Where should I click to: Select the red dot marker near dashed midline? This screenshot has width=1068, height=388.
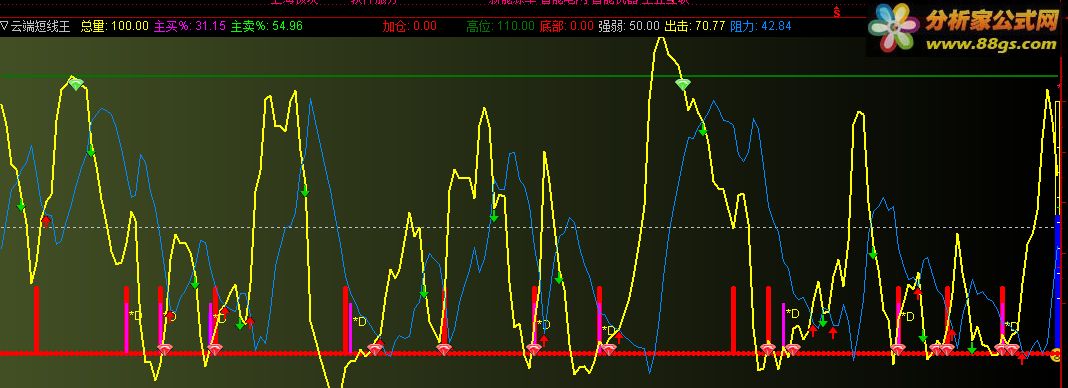click(x=46, y=221)
